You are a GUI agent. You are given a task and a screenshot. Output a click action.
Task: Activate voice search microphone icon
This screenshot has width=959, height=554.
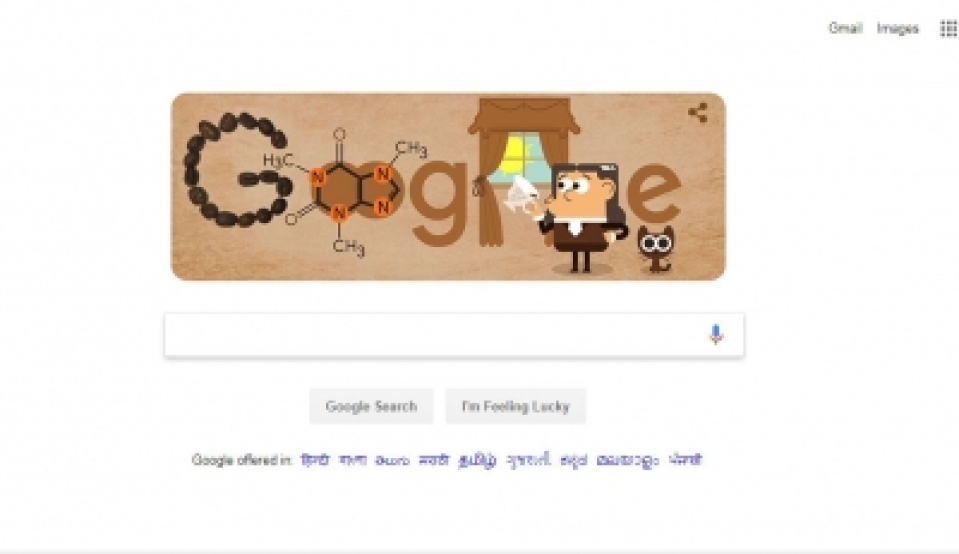point(716,334)
